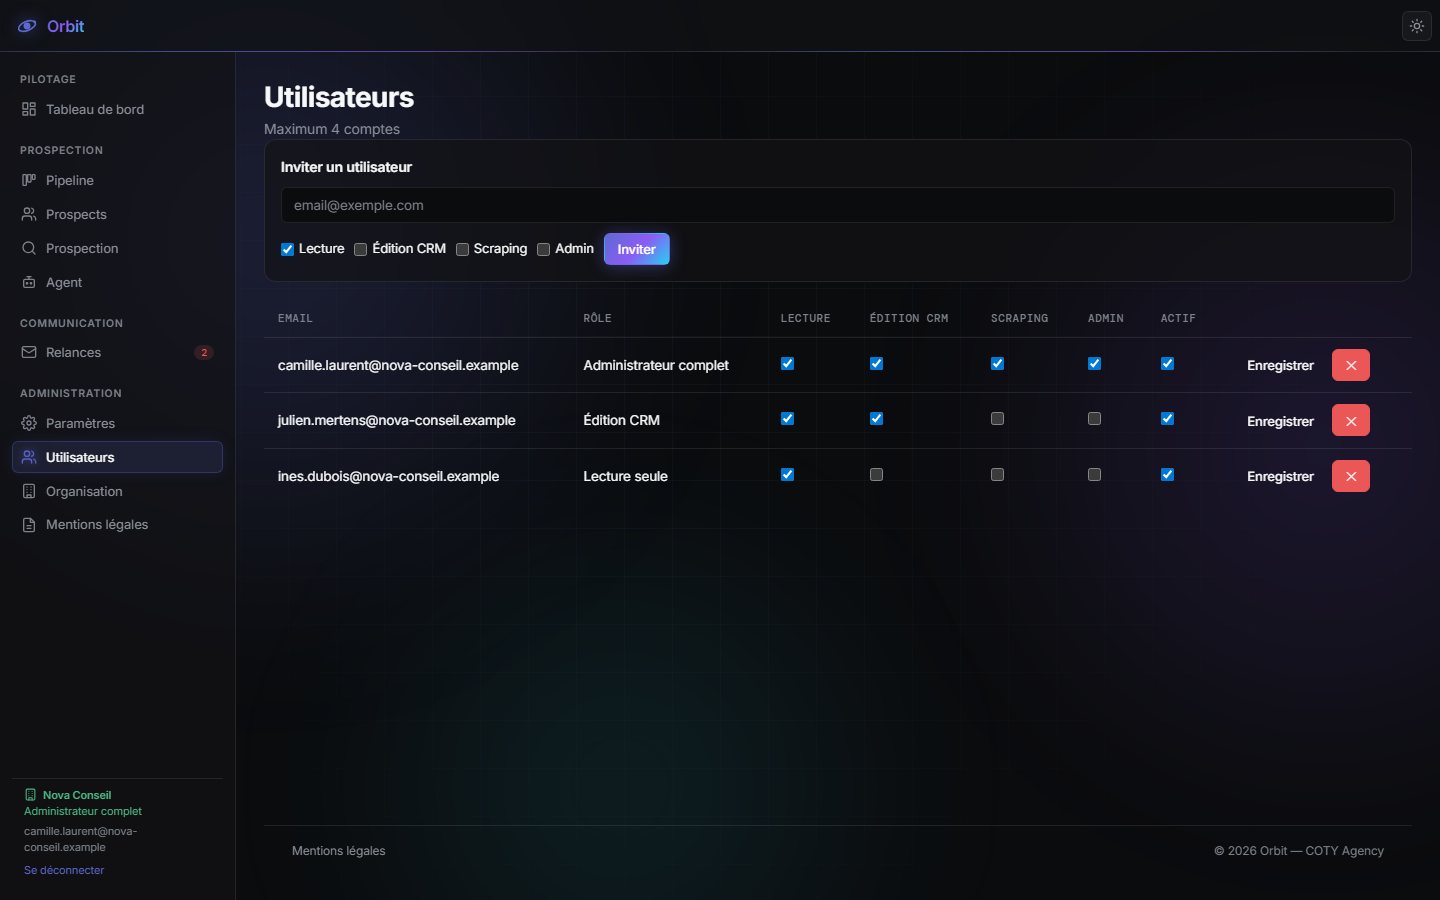
Task: Click the Mentions légales document icon
Action: [29, 524]
